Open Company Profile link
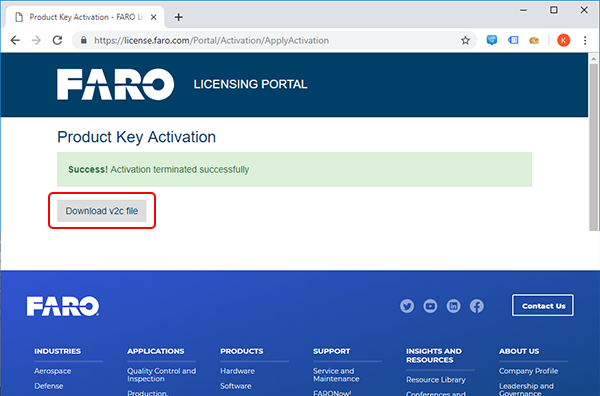The height and width of the screenshot is (396, 600). click(528, 371)
